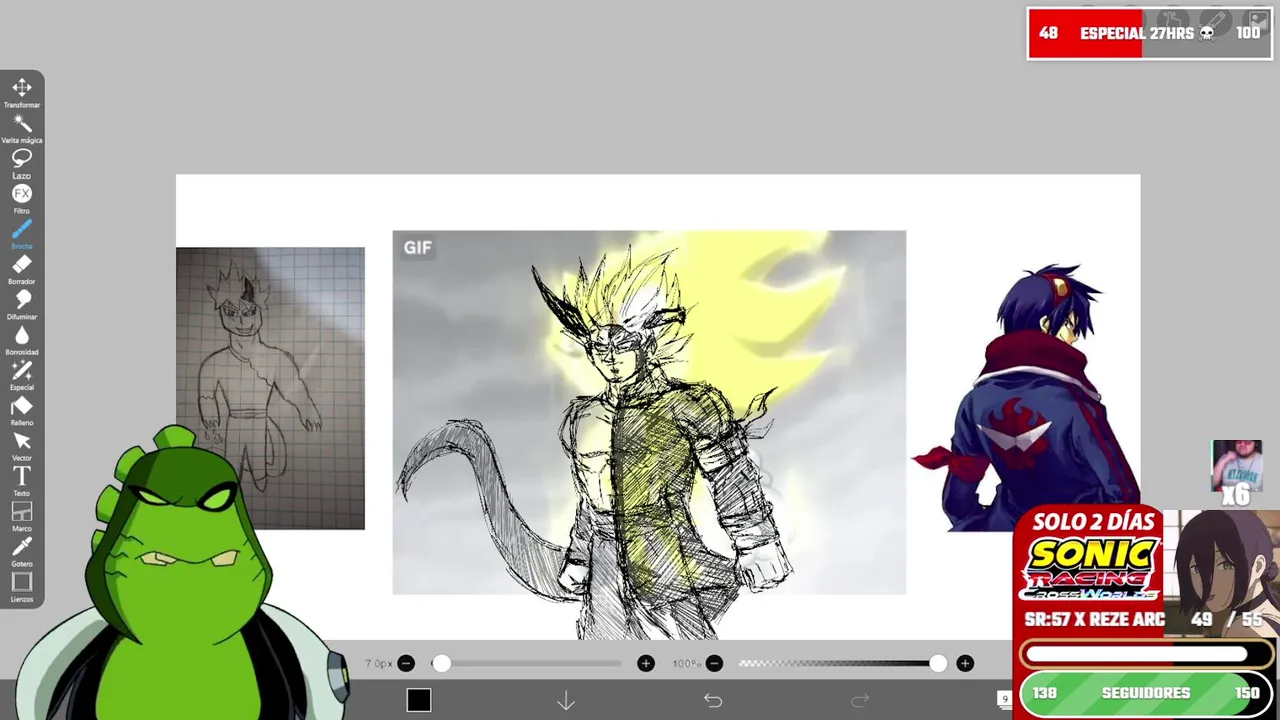Click the 'SR:57 X REZE ARC' text
Image resolution: width=1280 pixels, height=720 pixels.
pyautogui.click(x=1094, y=619)
